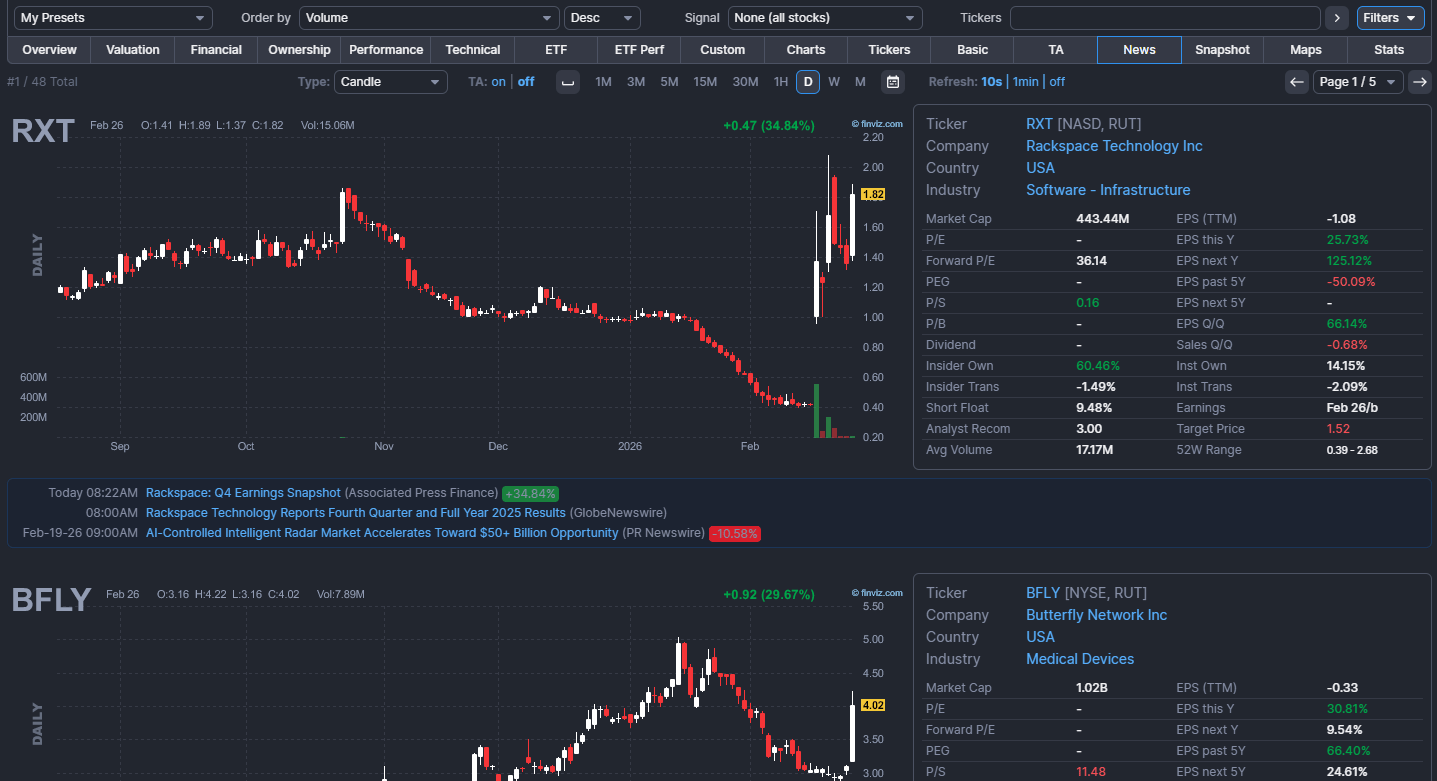The height and width of the screenshot is (781, 1437).
Task: Open the Performance tab
Action: point(386,50)
